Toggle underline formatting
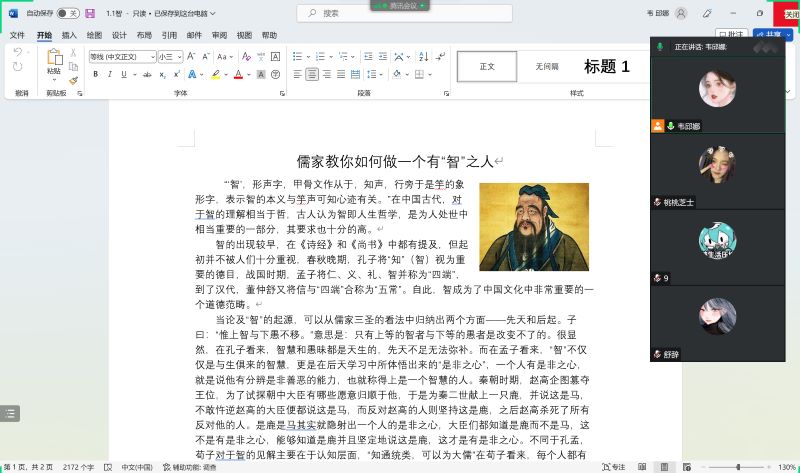 tap(123, 74)
